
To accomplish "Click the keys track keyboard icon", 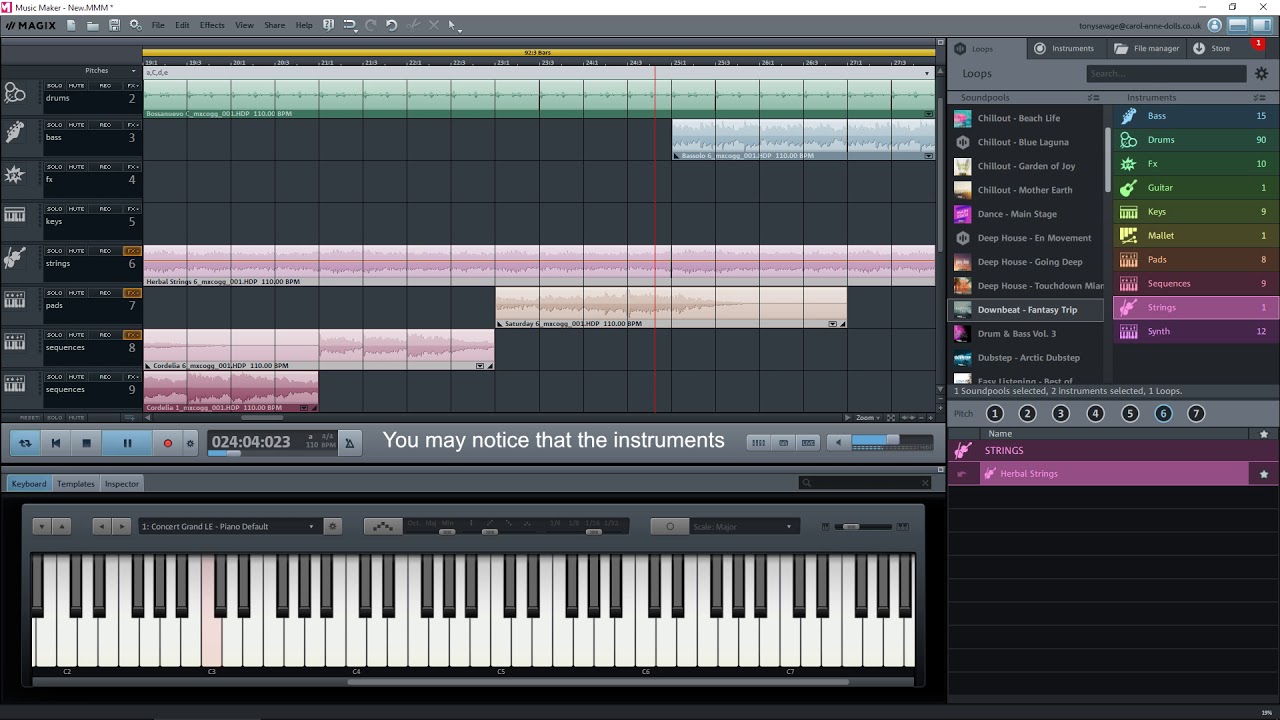I will pyautogui.click(x=15, y=215).
